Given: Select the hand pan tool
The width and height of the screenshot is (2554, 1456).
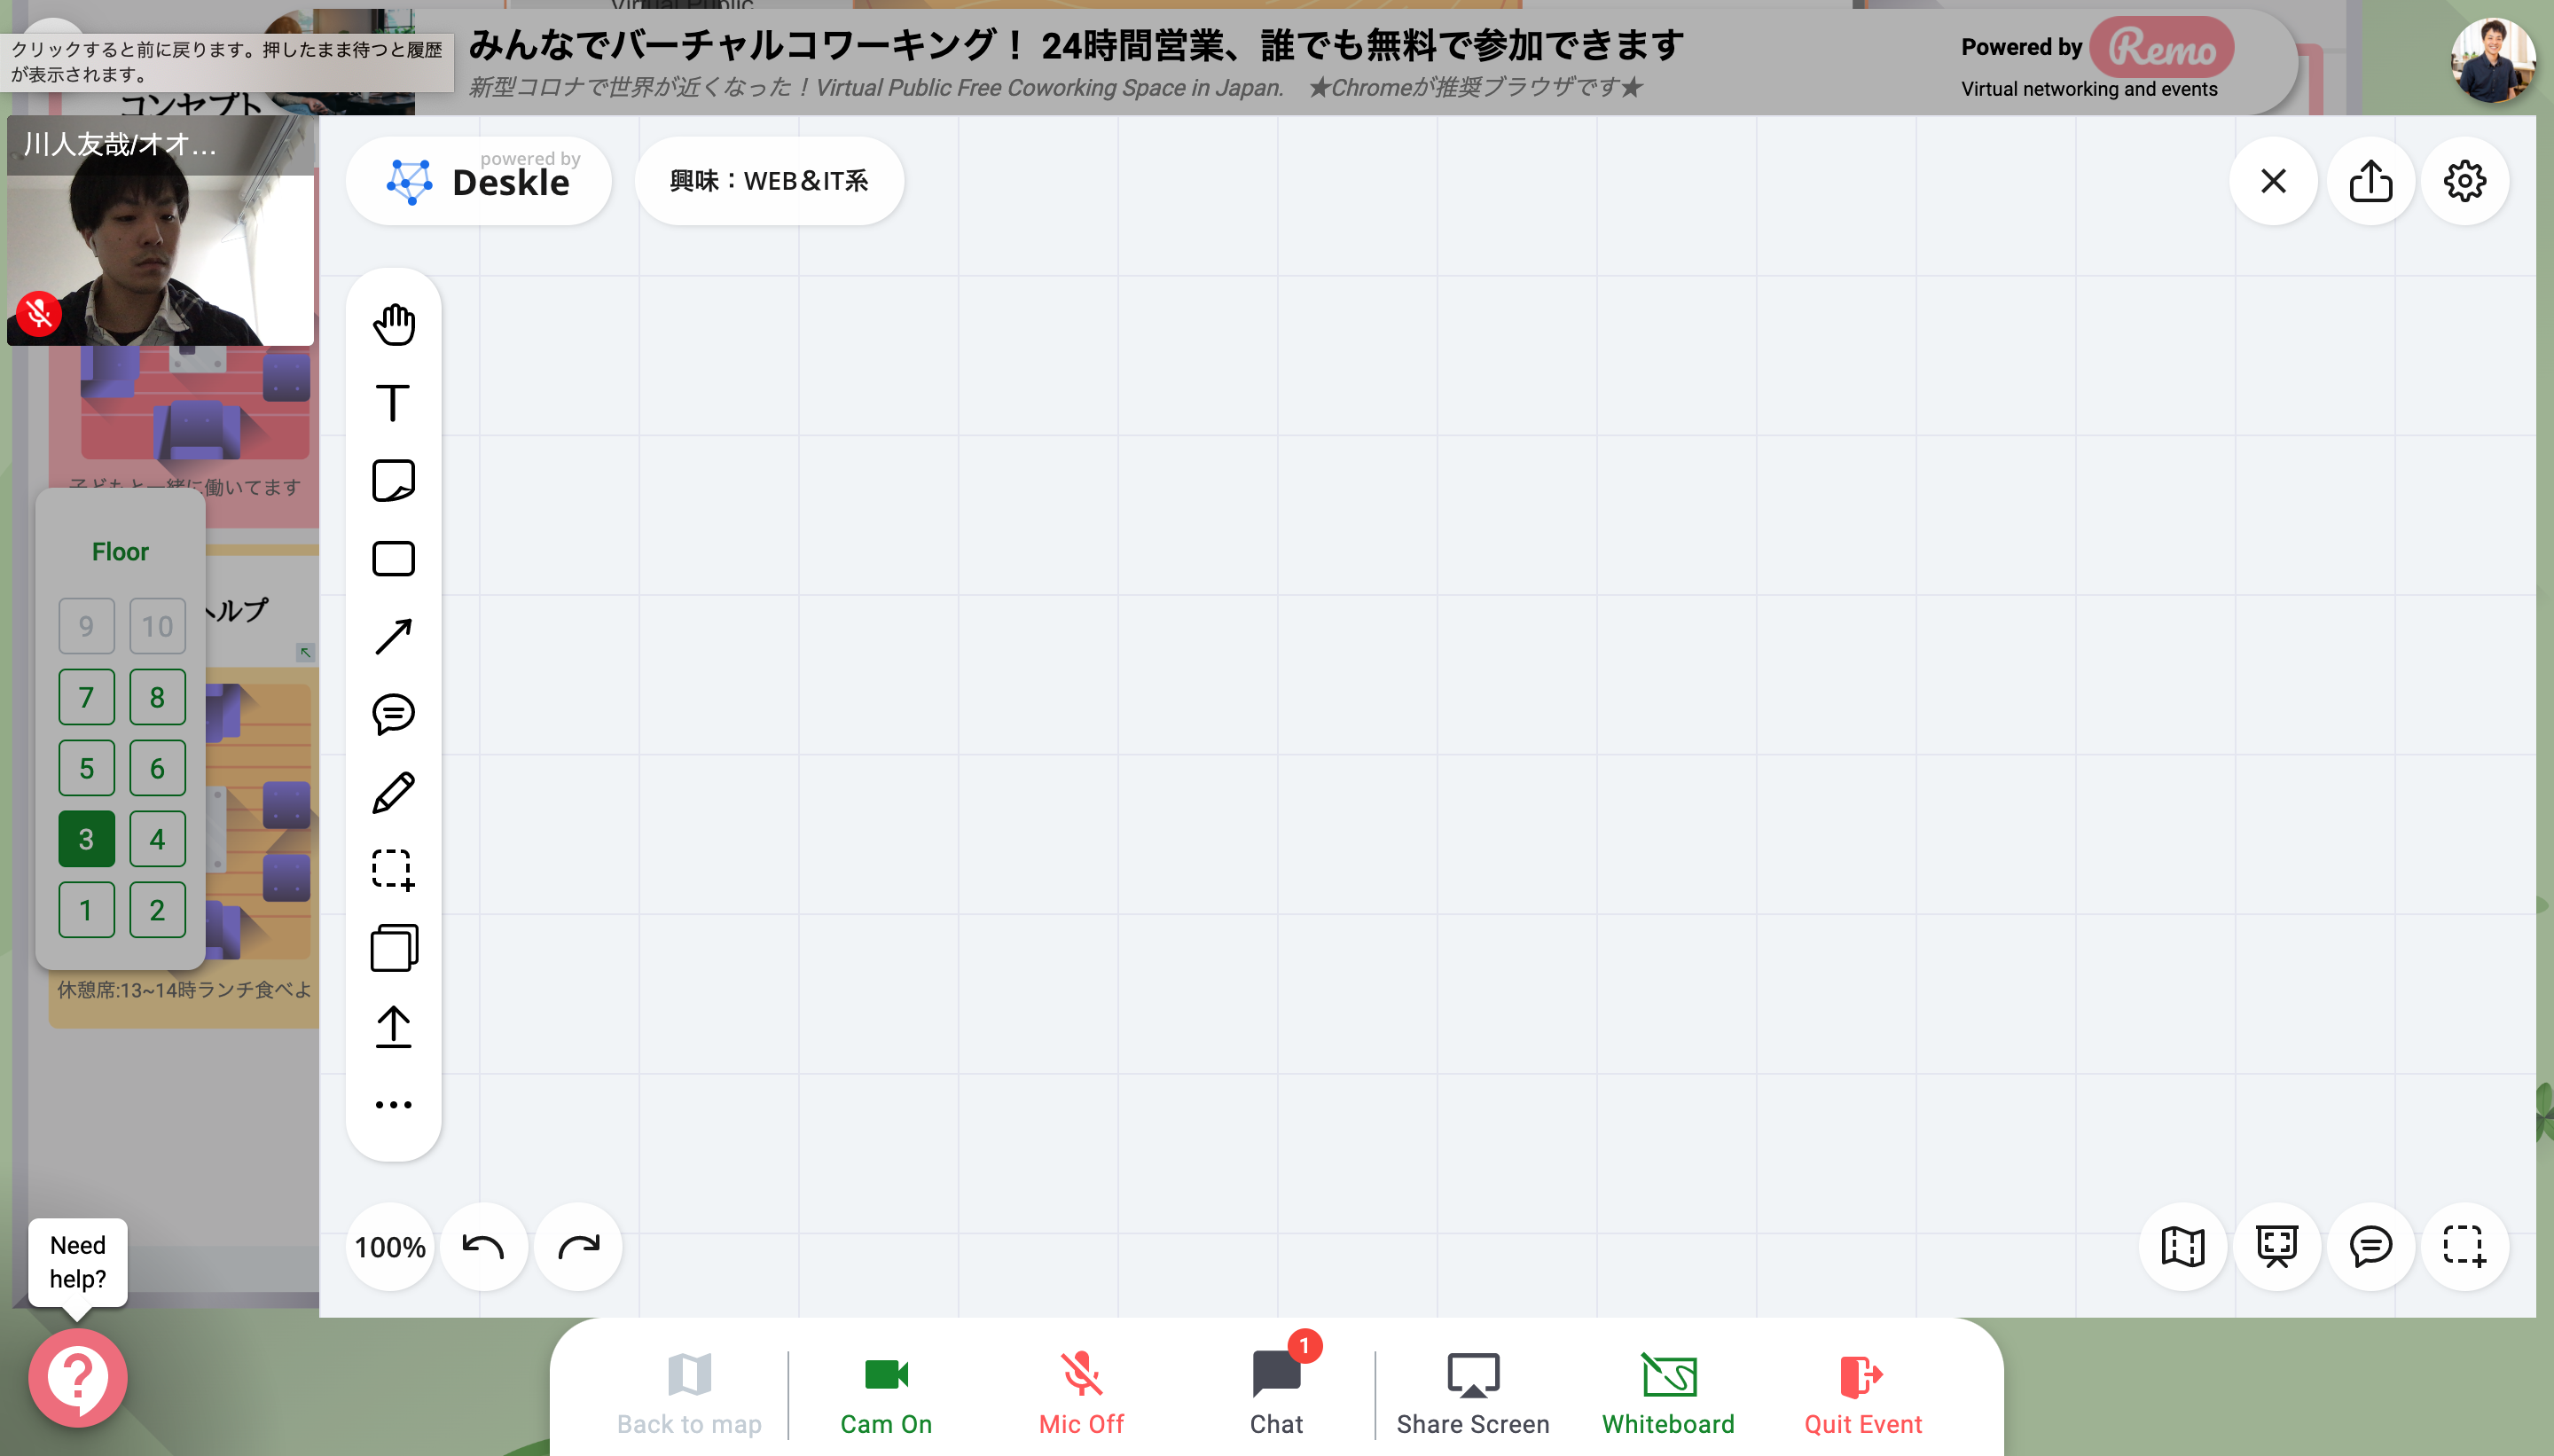Looking at the screenshot, I should point(393,324).
